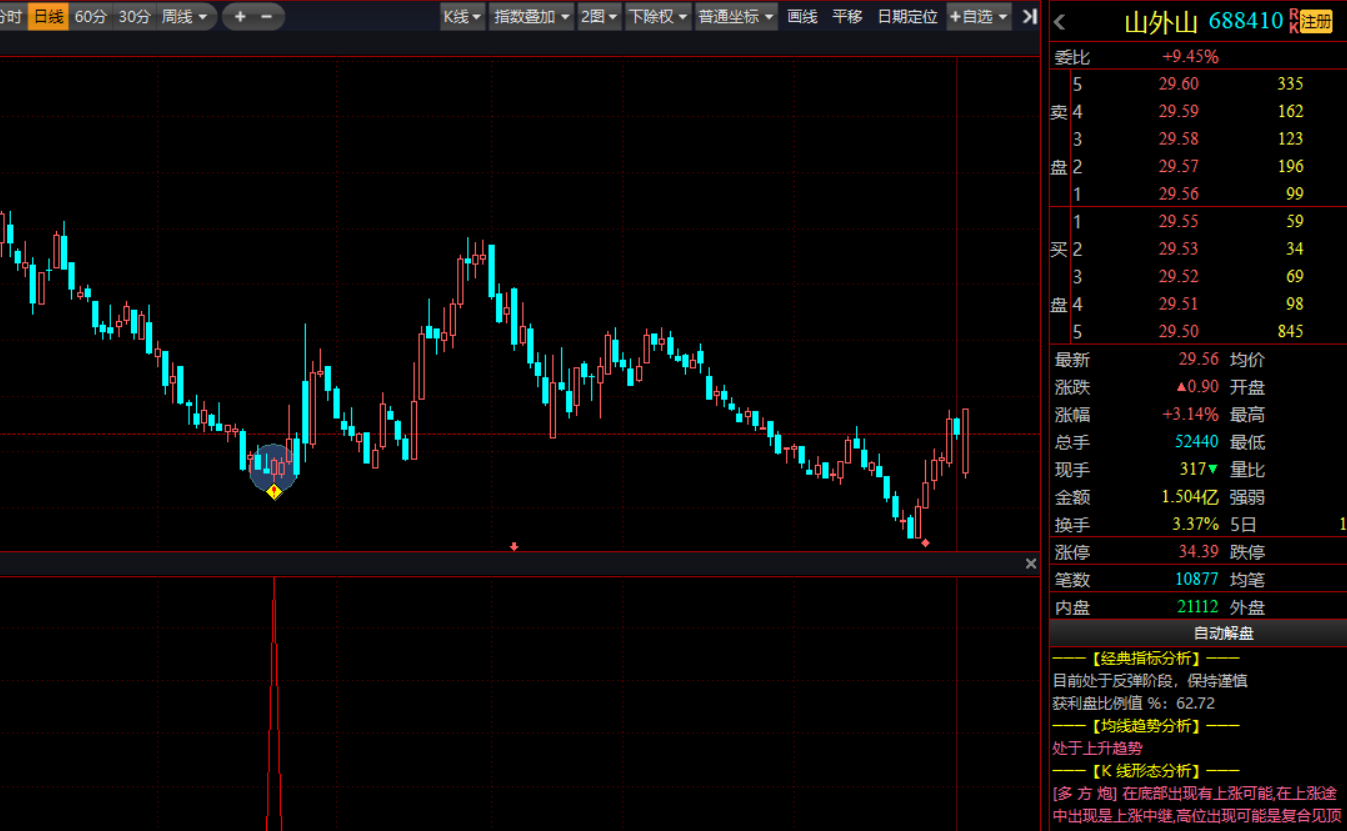Click the 笔数 value 10877
The width and height of the screenshot is (1347, 831).
(x=1197, y=579)
